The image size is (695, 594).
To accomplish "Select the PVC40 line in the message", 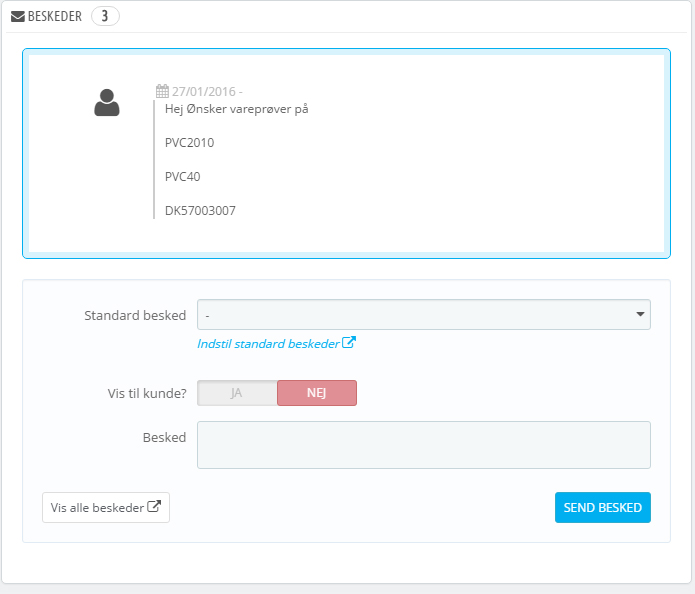I will click(183, 177).
